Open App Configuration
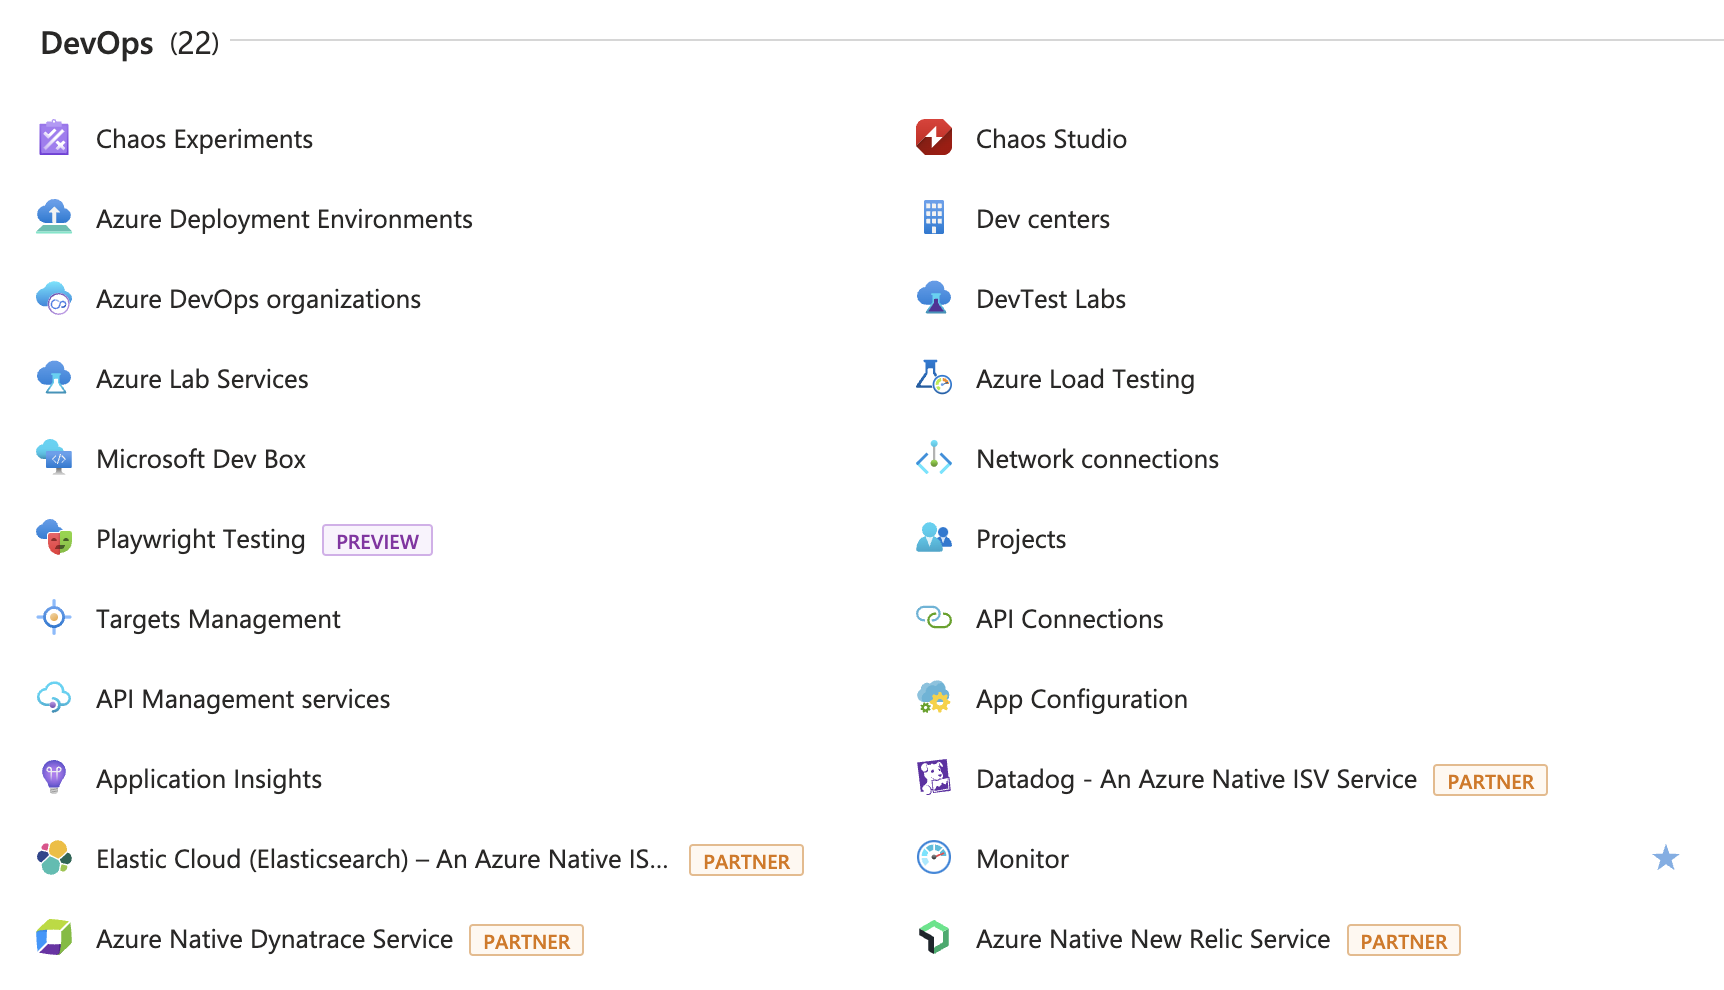 1082,699
